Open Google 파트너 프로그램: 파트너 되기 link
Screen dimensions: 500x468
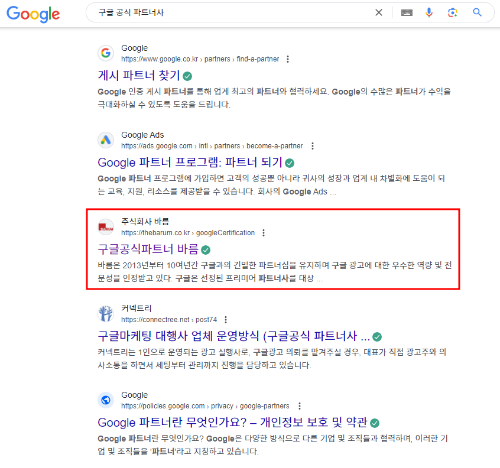click(x=190, y=162)
